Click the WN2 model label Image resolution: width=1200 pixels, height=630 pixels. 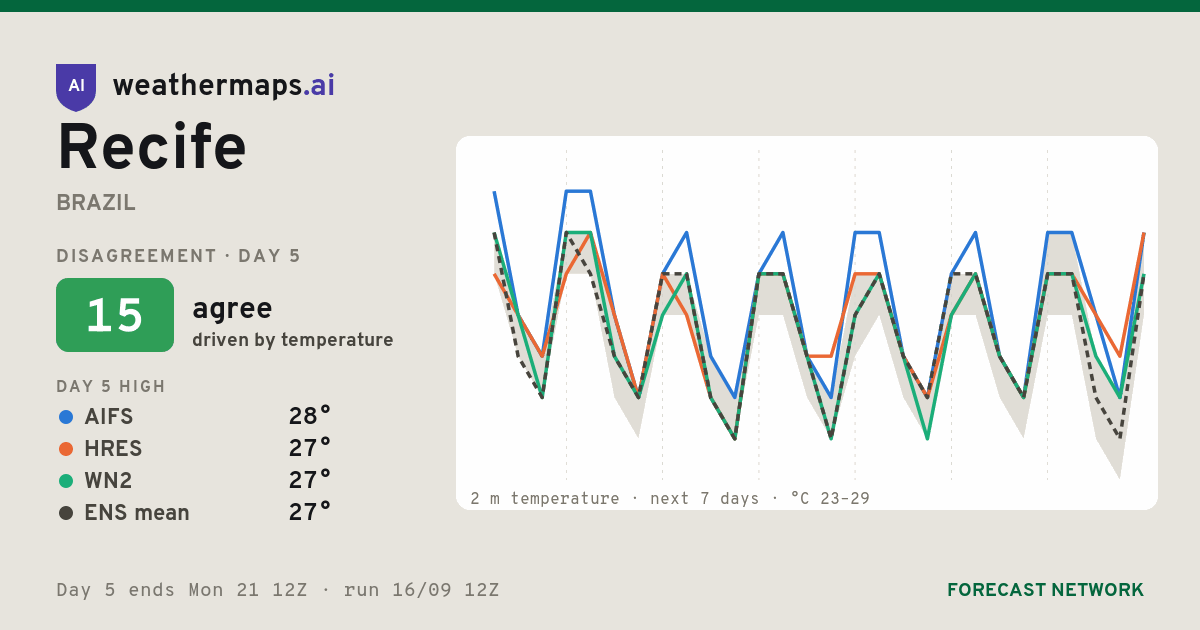[x=108, y=481]
